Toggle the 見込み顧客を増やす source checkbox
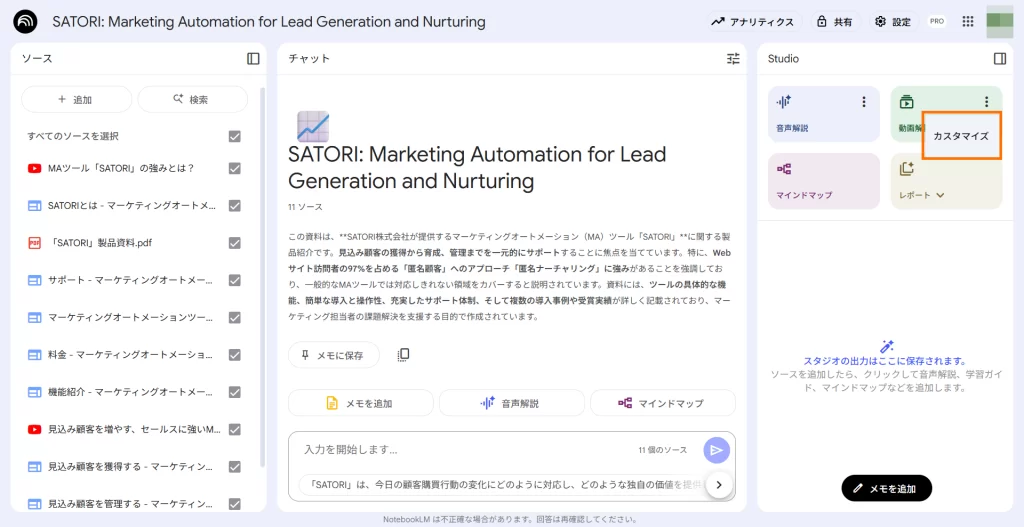 235,429
